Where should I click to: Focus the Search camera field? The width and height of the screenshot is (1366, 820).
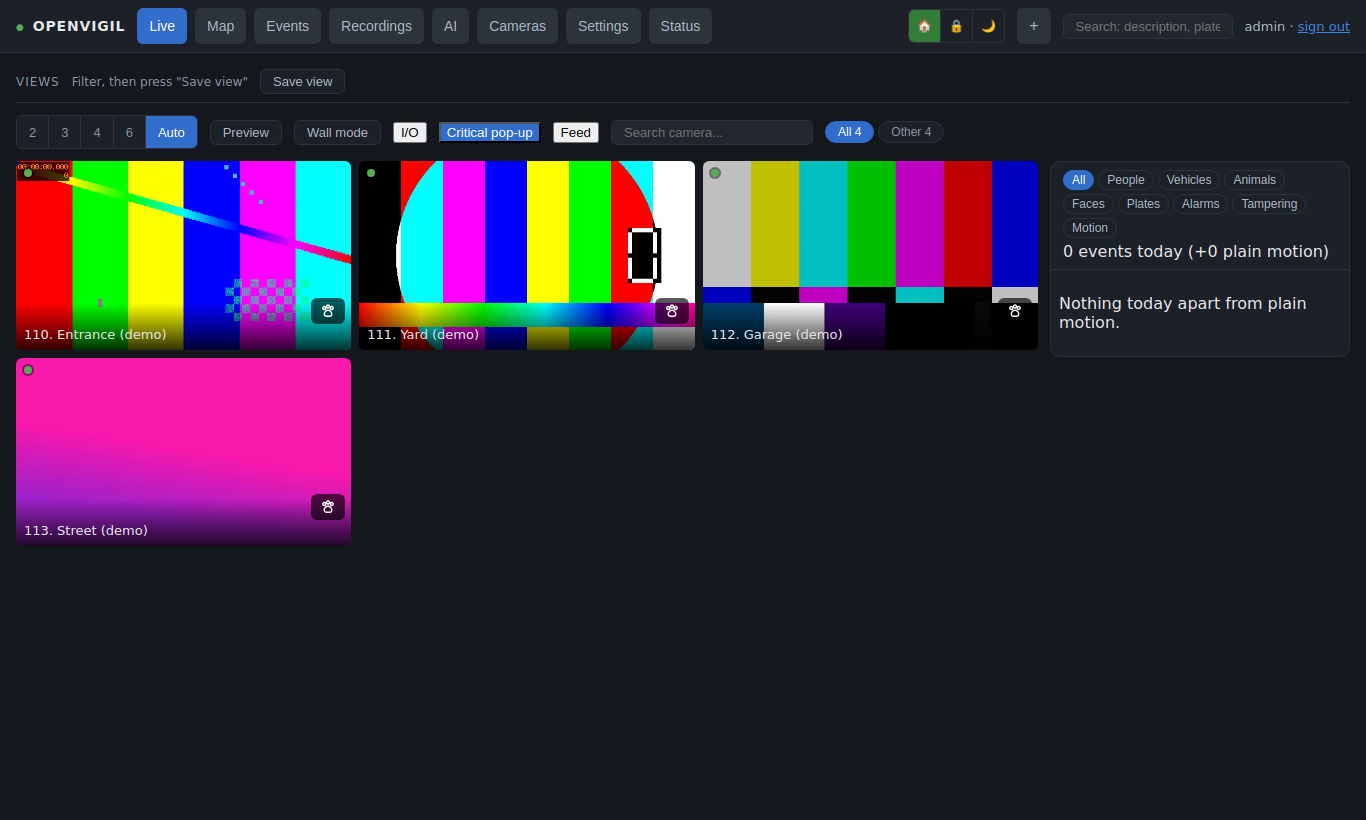click(712, 132)
